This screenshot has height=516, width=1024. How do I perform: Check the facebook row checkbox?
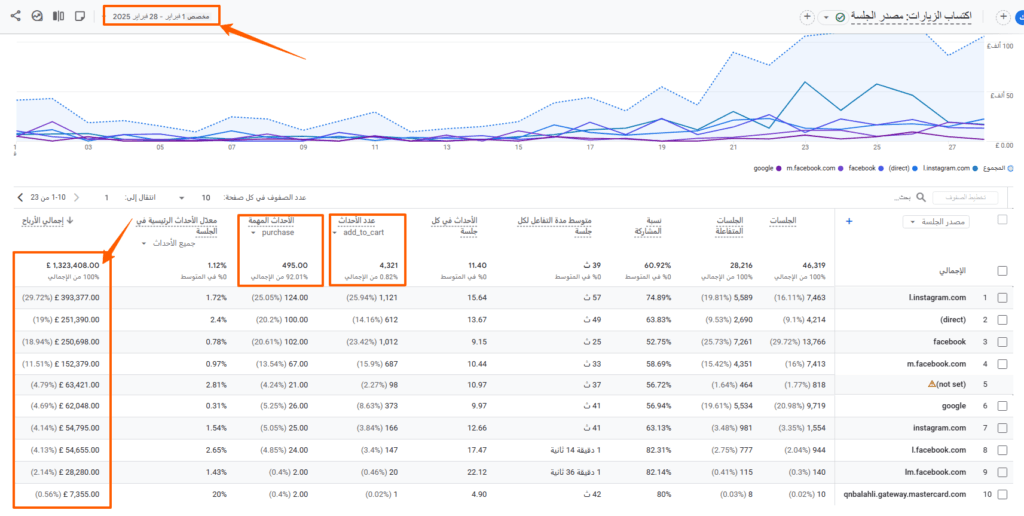click(1002, 342)
